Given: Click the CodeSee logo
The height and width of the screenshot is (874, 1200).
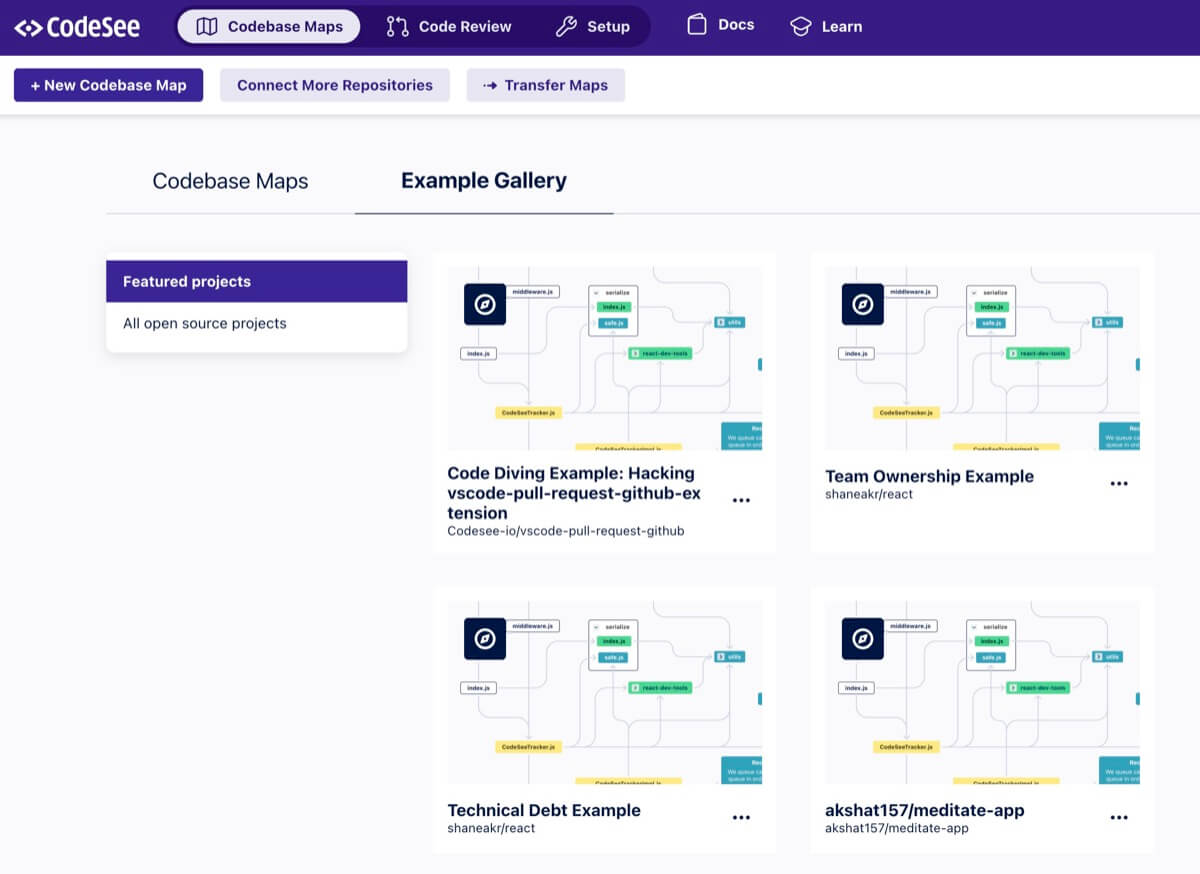Looking at the screenshot, I should point(77,27).
